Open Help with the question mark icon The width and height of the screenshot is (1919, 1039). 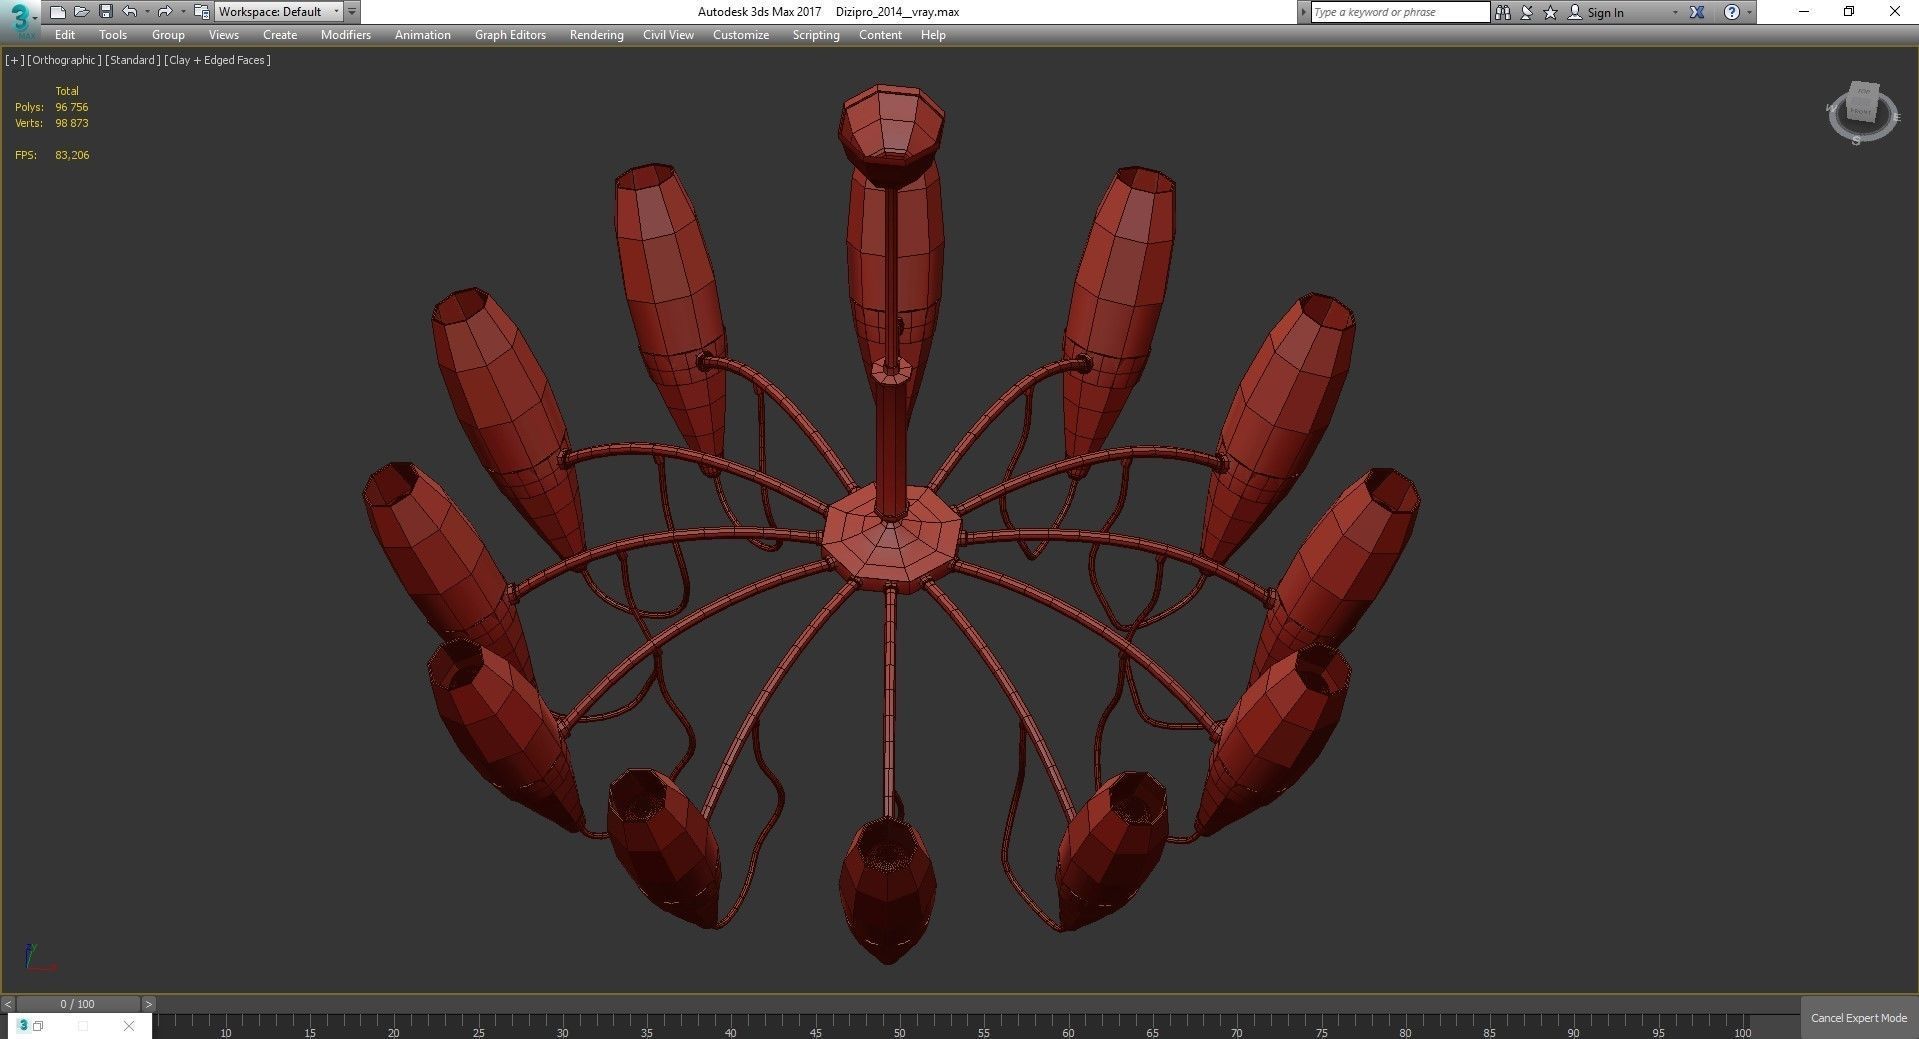(x=1732, y=12)
